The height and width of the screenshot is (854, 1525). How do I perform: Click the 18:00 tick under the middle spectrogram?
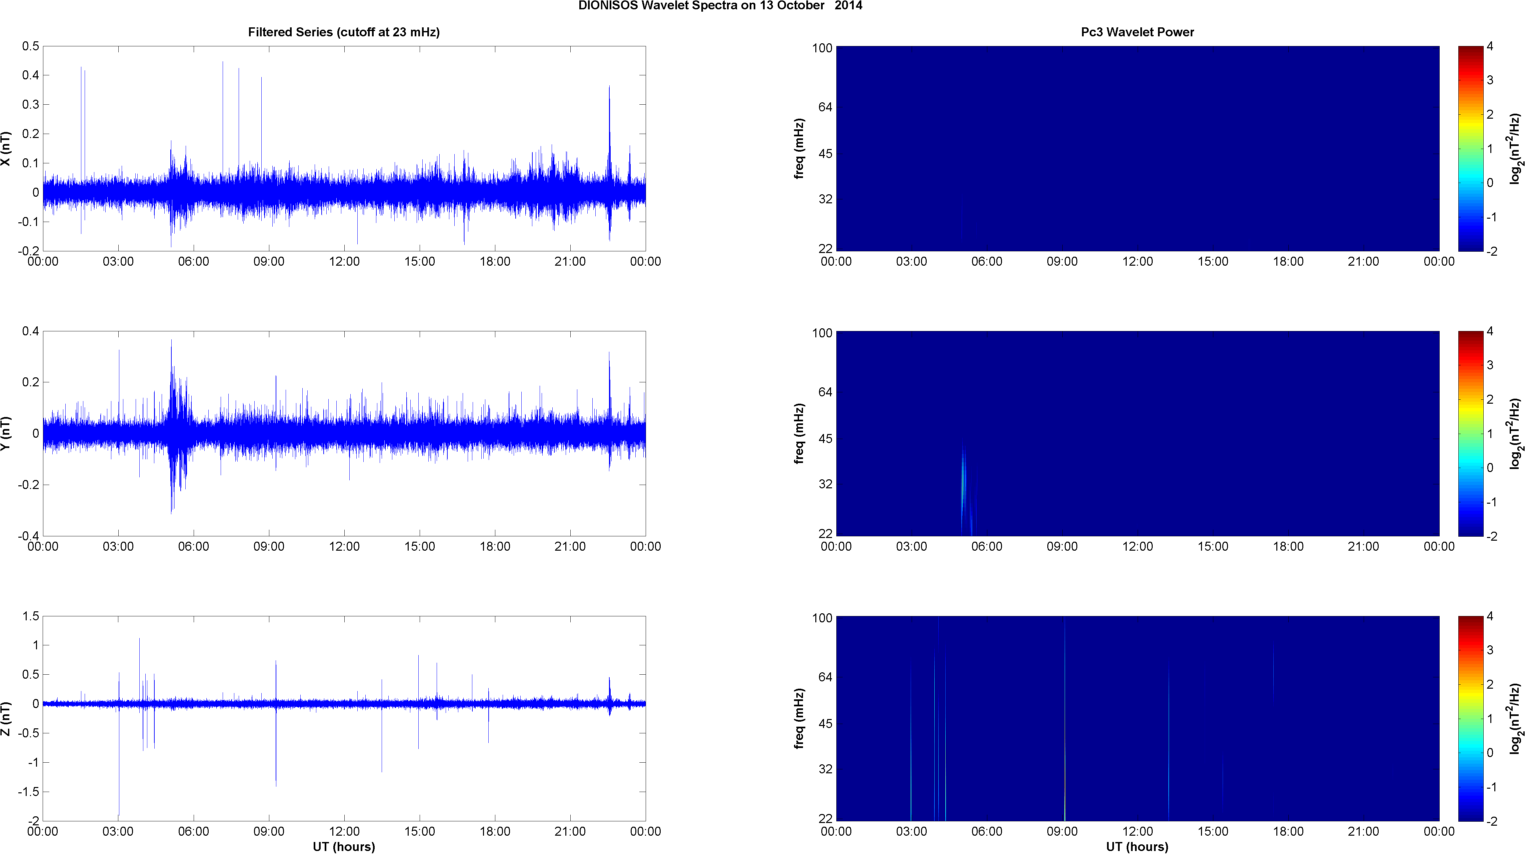pyautogui.click(x=1288, y=547)
